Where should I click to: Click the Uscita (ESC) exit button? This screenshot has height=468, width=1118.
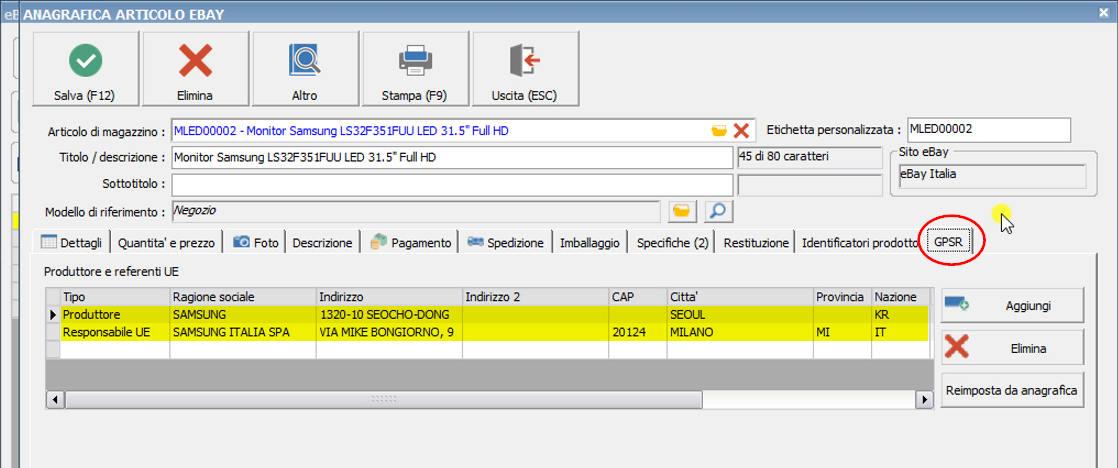pos(525,69)
